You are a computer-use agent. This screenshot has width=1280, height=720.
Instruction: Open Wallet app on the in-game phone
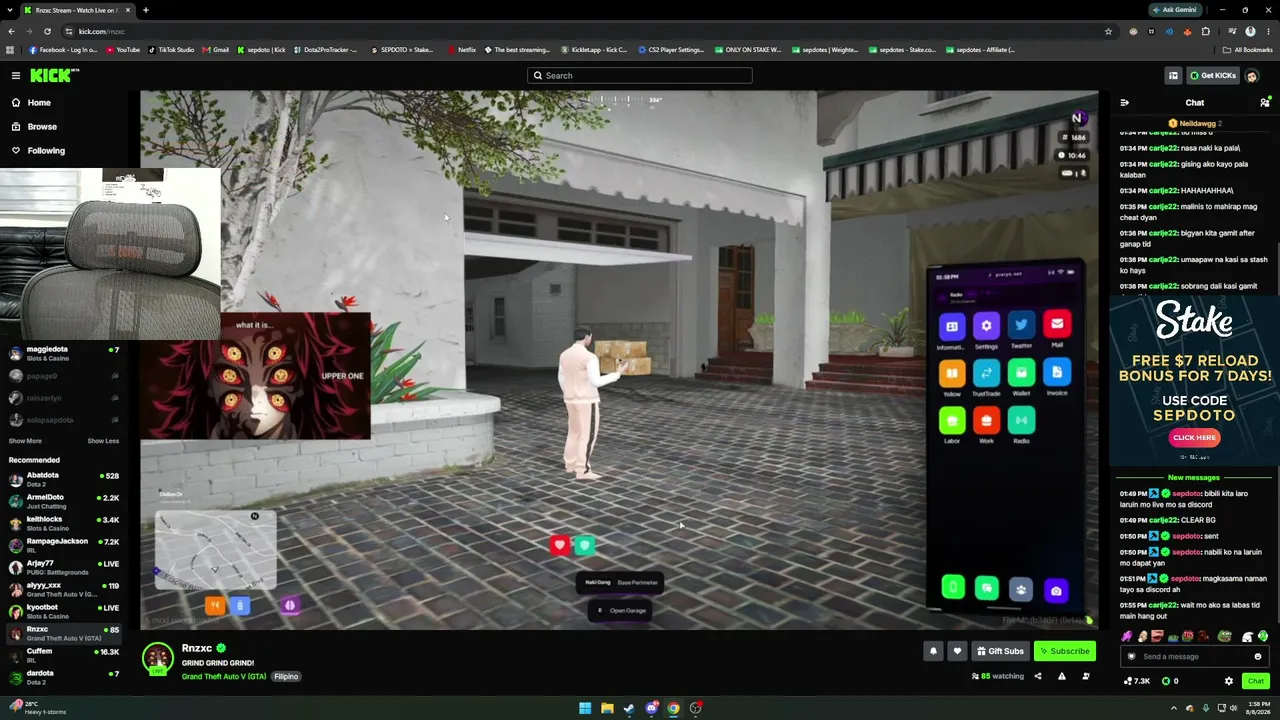[1021, 375]
